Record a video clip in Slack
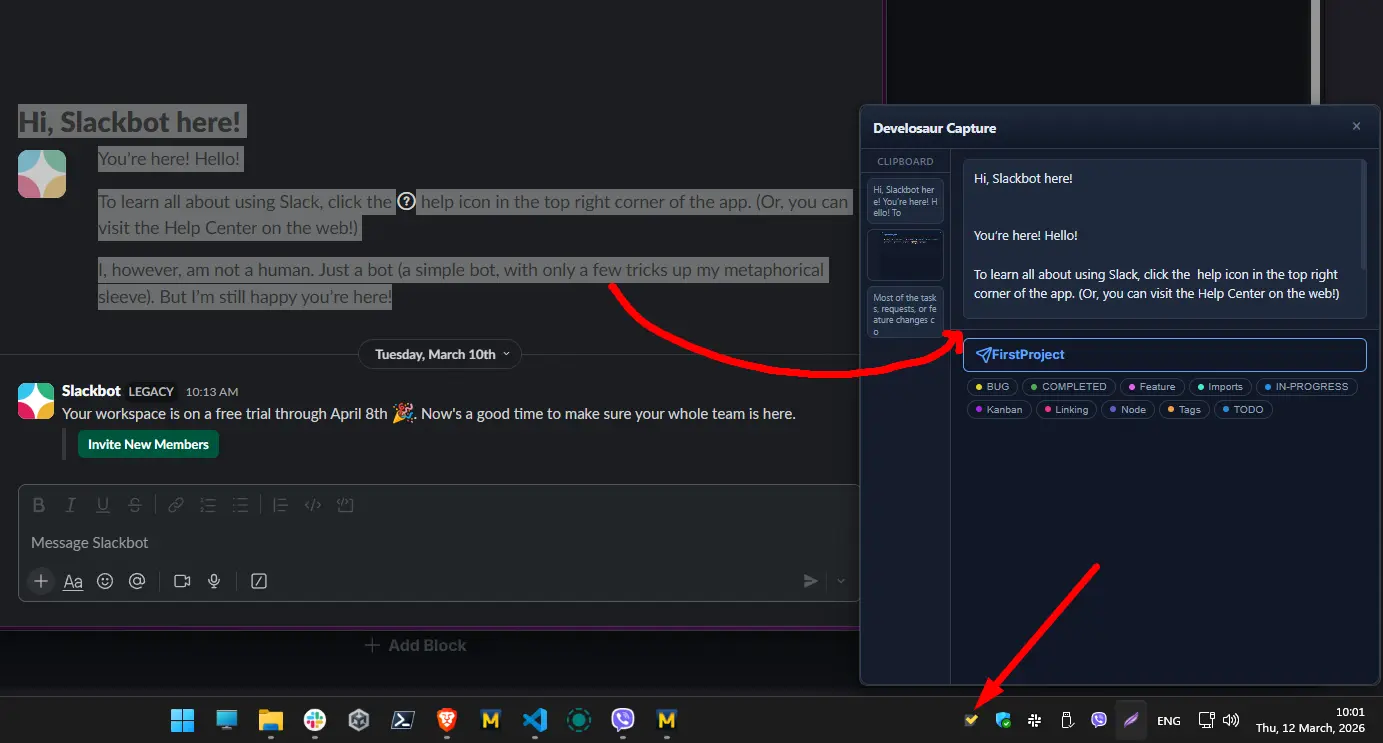The image size is (1383, 743). pos(182,581)
